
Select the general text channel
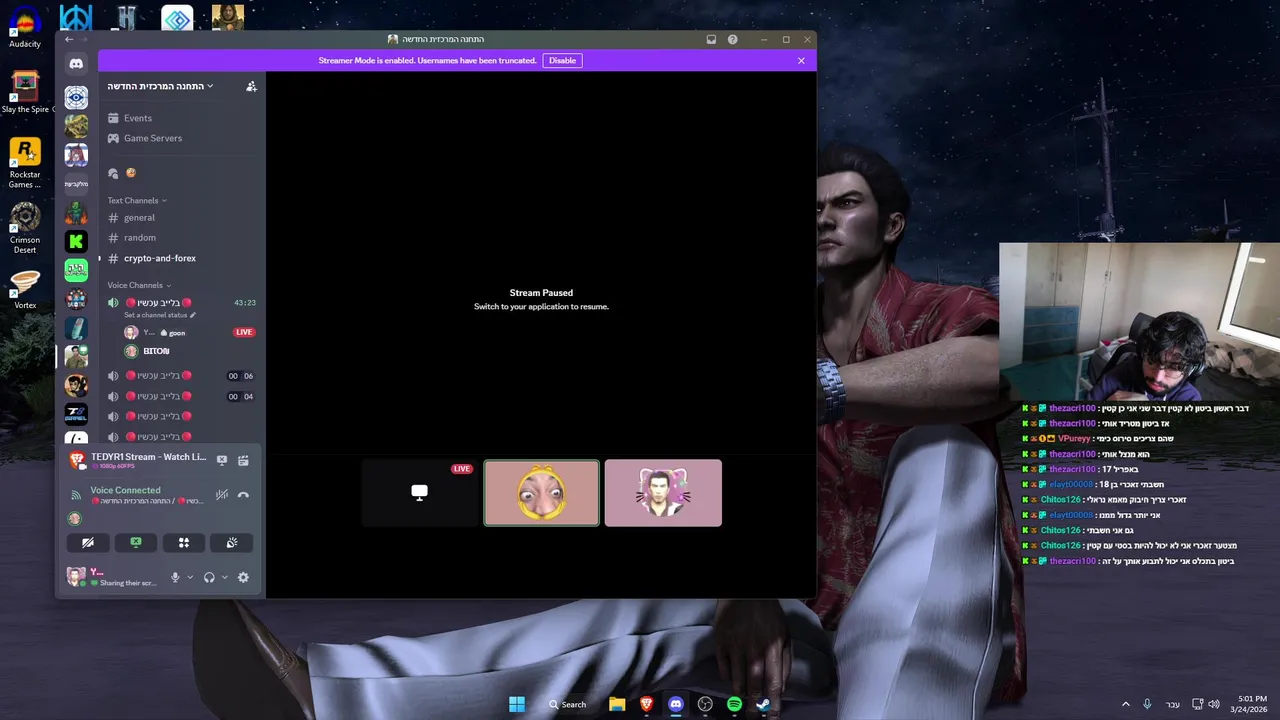180,217
